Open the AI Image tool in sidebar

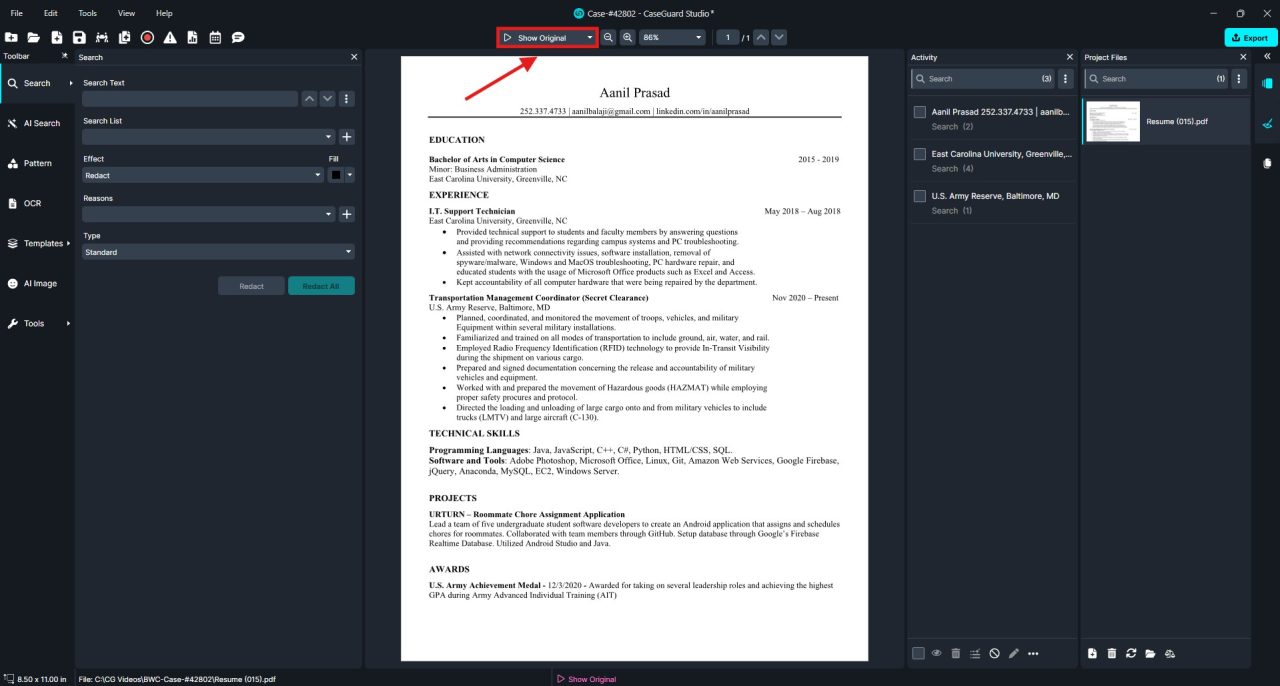[40, 283]
